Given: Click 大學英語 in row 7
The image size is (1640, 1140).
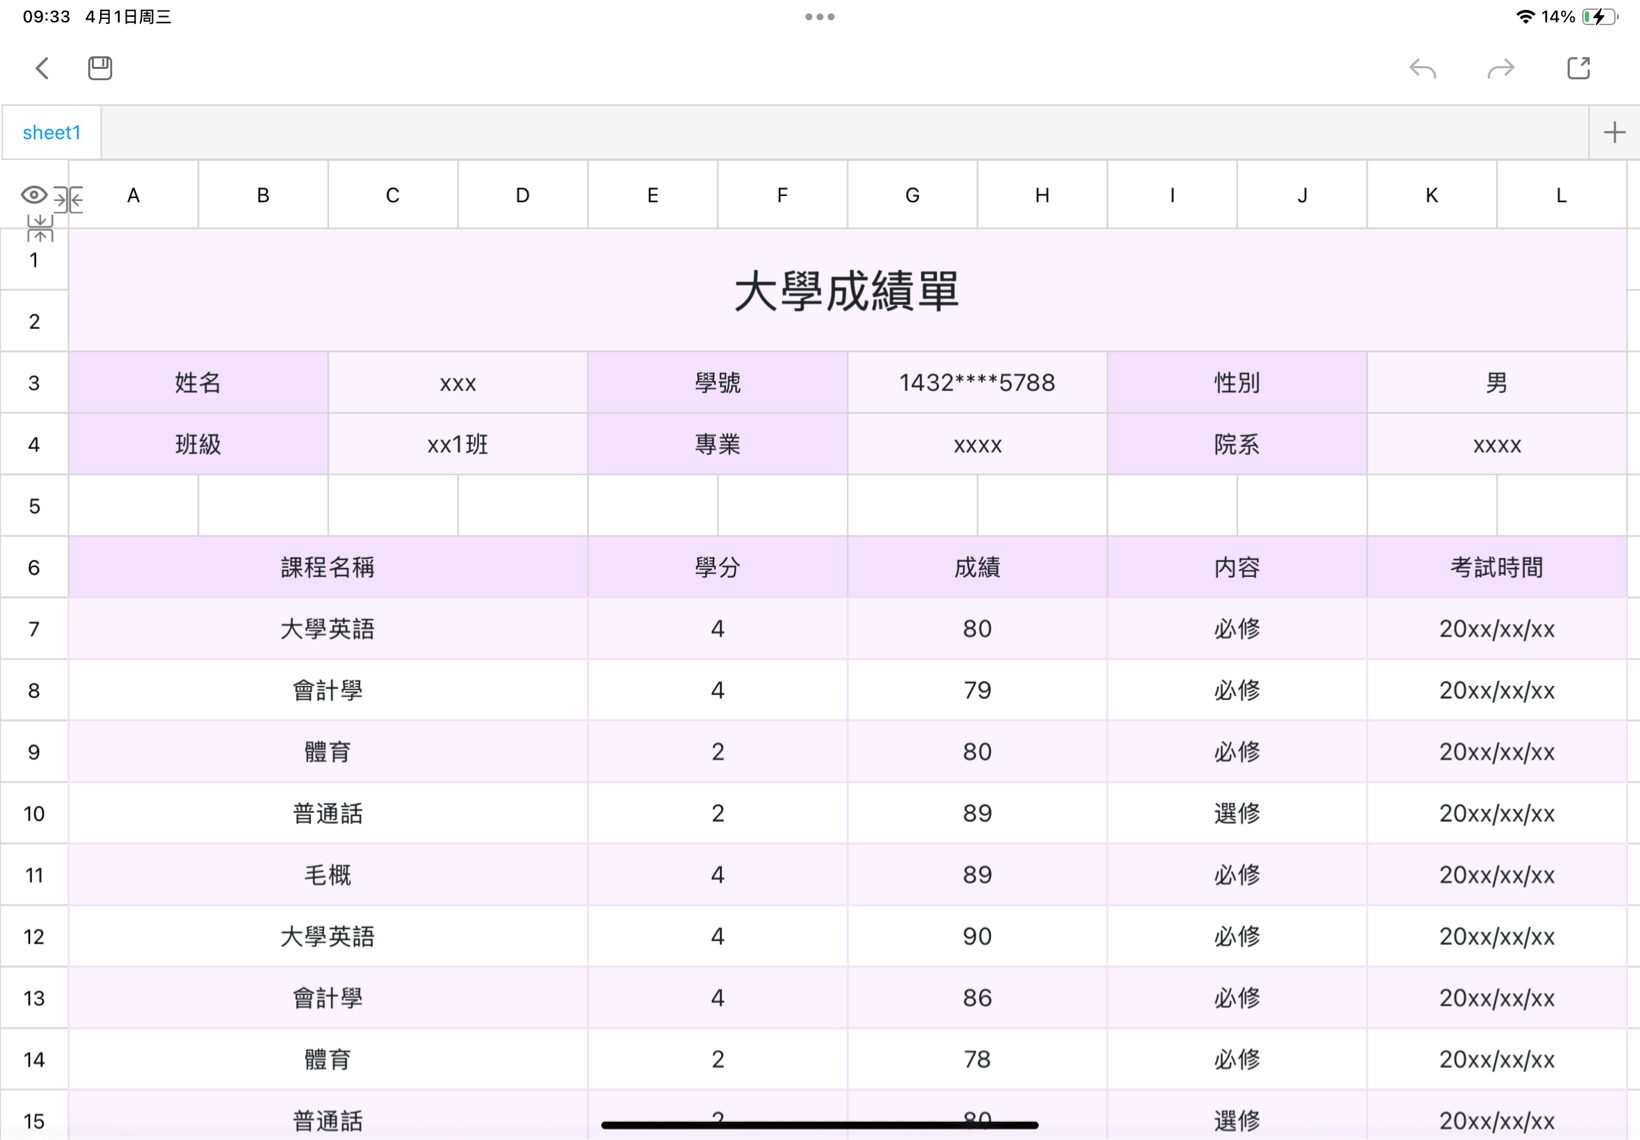Looking at the screenshot, I should coord(328,628).
